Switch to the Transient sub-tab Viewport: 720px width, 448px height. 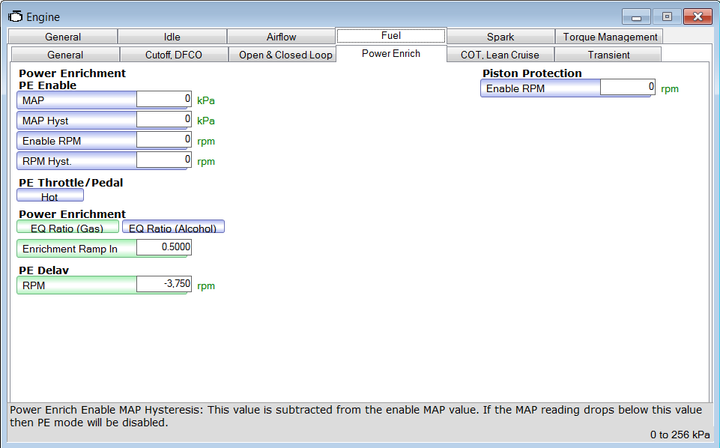click(x=609, y=55)
